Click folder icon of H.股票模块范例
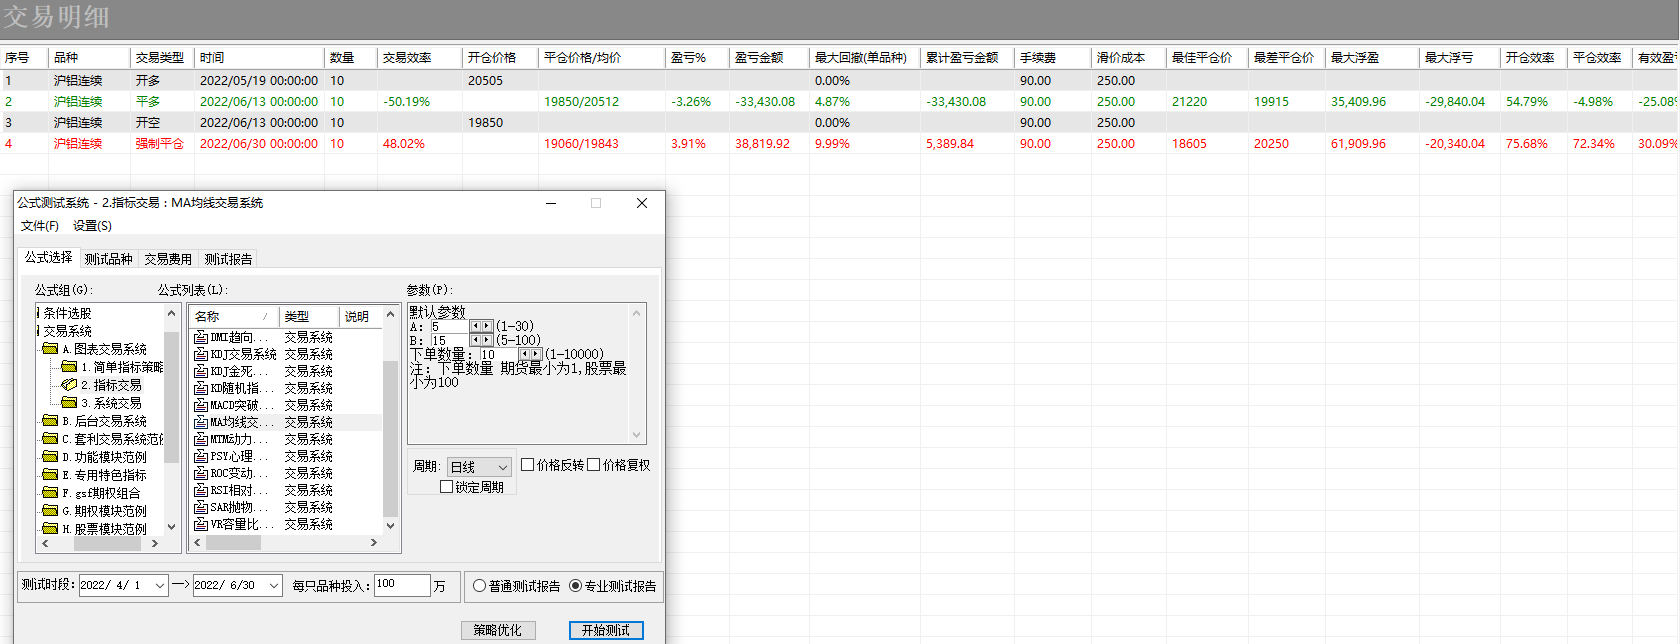Screen dimensions: 1680x644 50,529
